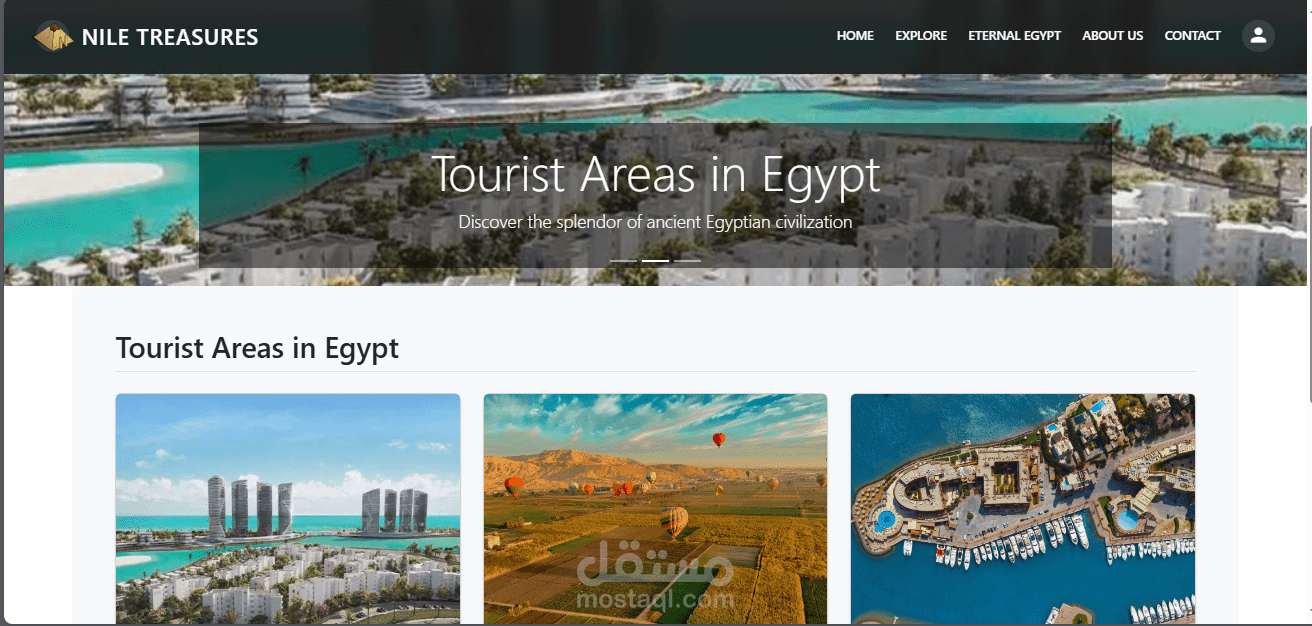The width and height of the screenshot is (1312, 626).
Task: Select ETERNAL EGYPT in the navigation bar
Action: (x=1014, y=36)
